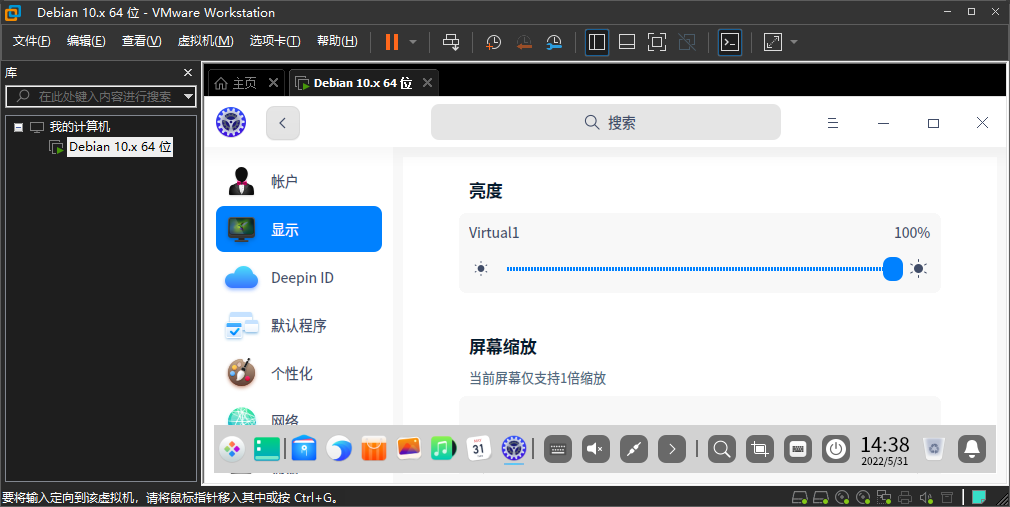Click the back arrow in Control Center

tap(283, 123)
